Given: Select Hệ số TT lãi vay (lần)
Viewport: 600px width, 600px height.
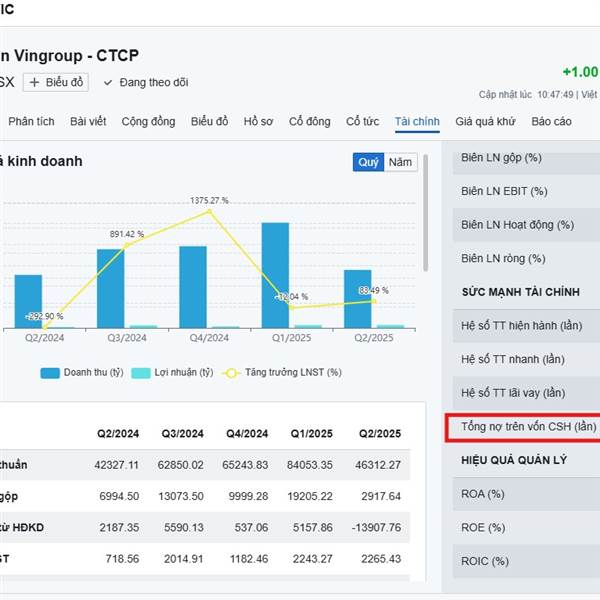Looking at the screenshot, I should (x=526, y=393).
